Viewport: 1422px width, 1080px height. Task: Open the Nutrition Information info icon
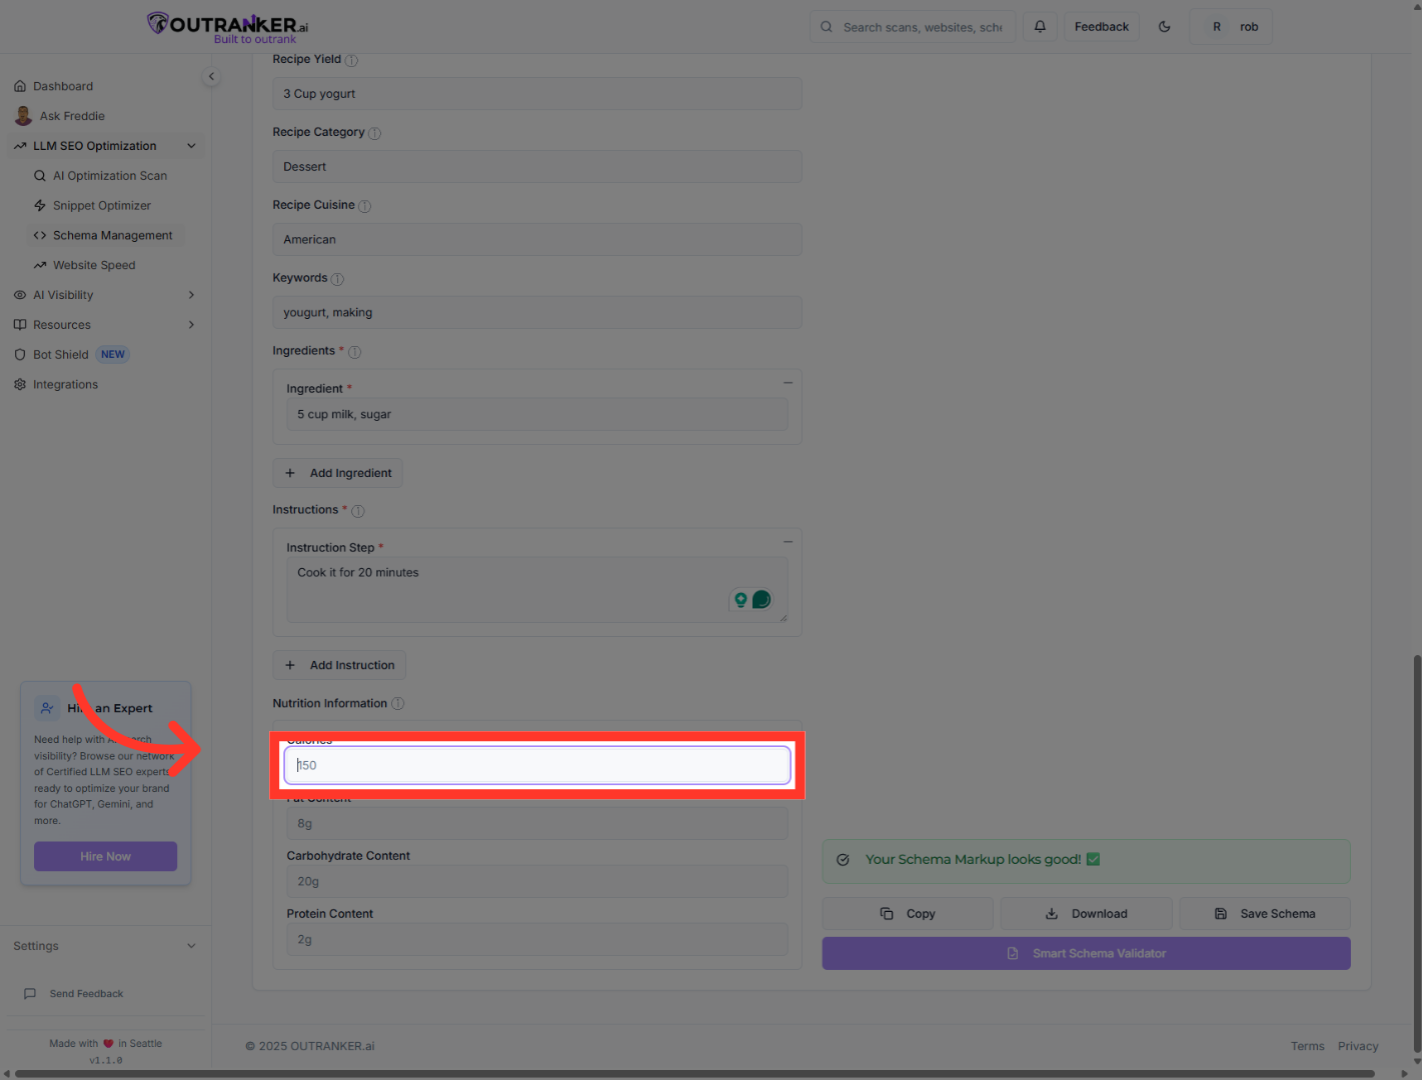click(398, 704)
